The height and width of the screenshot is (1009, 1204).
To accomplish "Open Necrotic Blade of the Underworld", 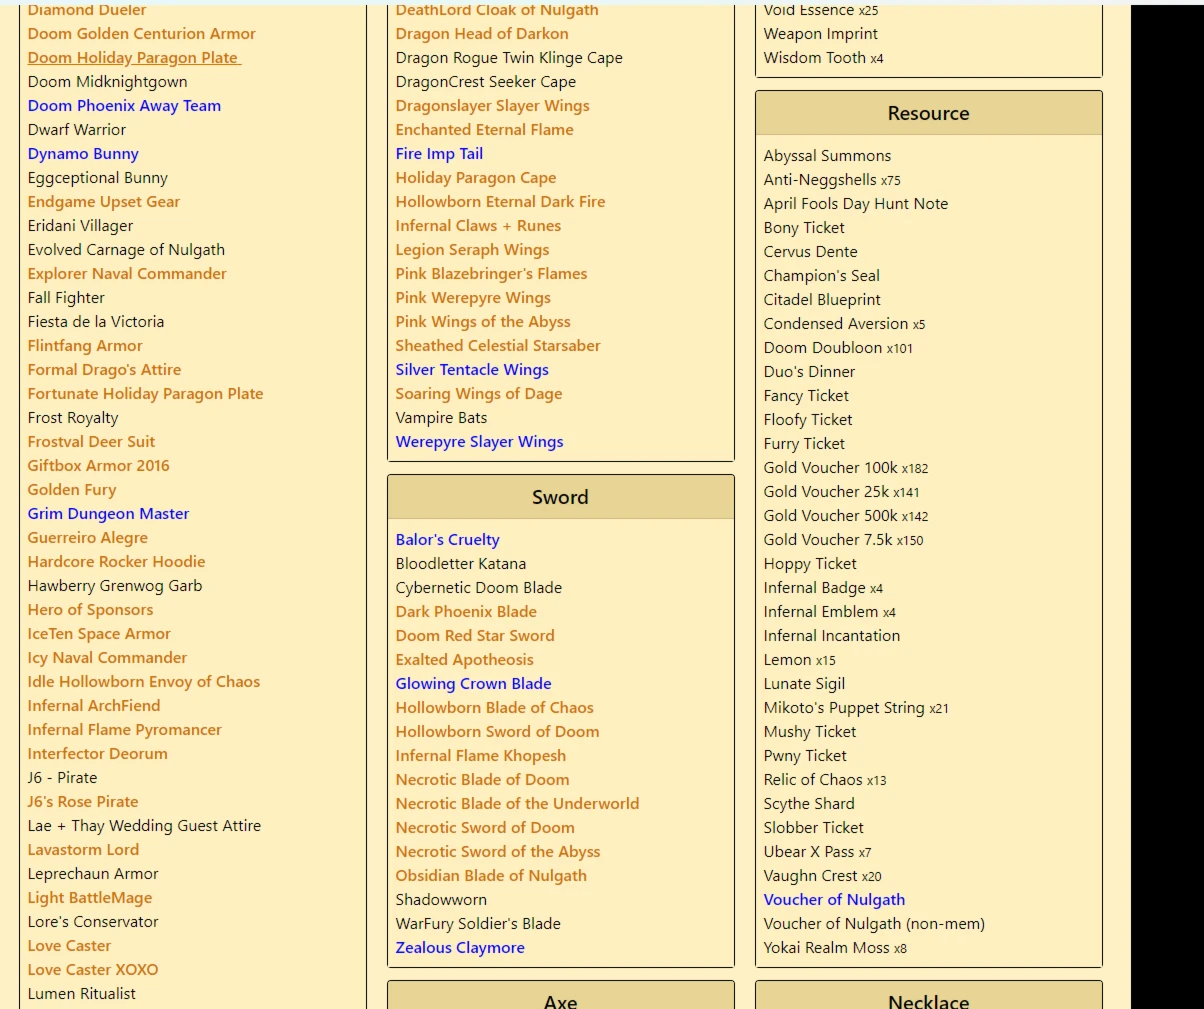I will click(x=517, y=804).
